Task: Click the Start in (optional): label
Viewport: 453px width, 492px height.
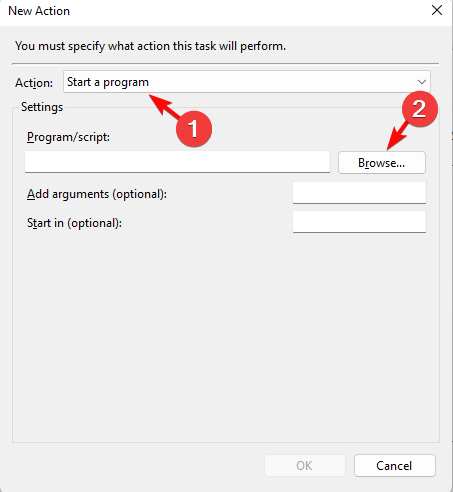Action: 74,223
